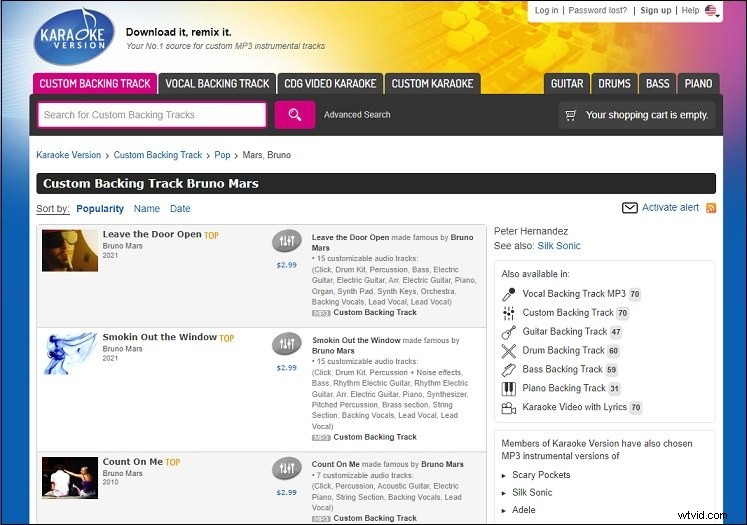The width and height of the screenshot is (747, 525).
Task: Open Piano Backing Track sidebar link
Action: click(x=564, y=388)
